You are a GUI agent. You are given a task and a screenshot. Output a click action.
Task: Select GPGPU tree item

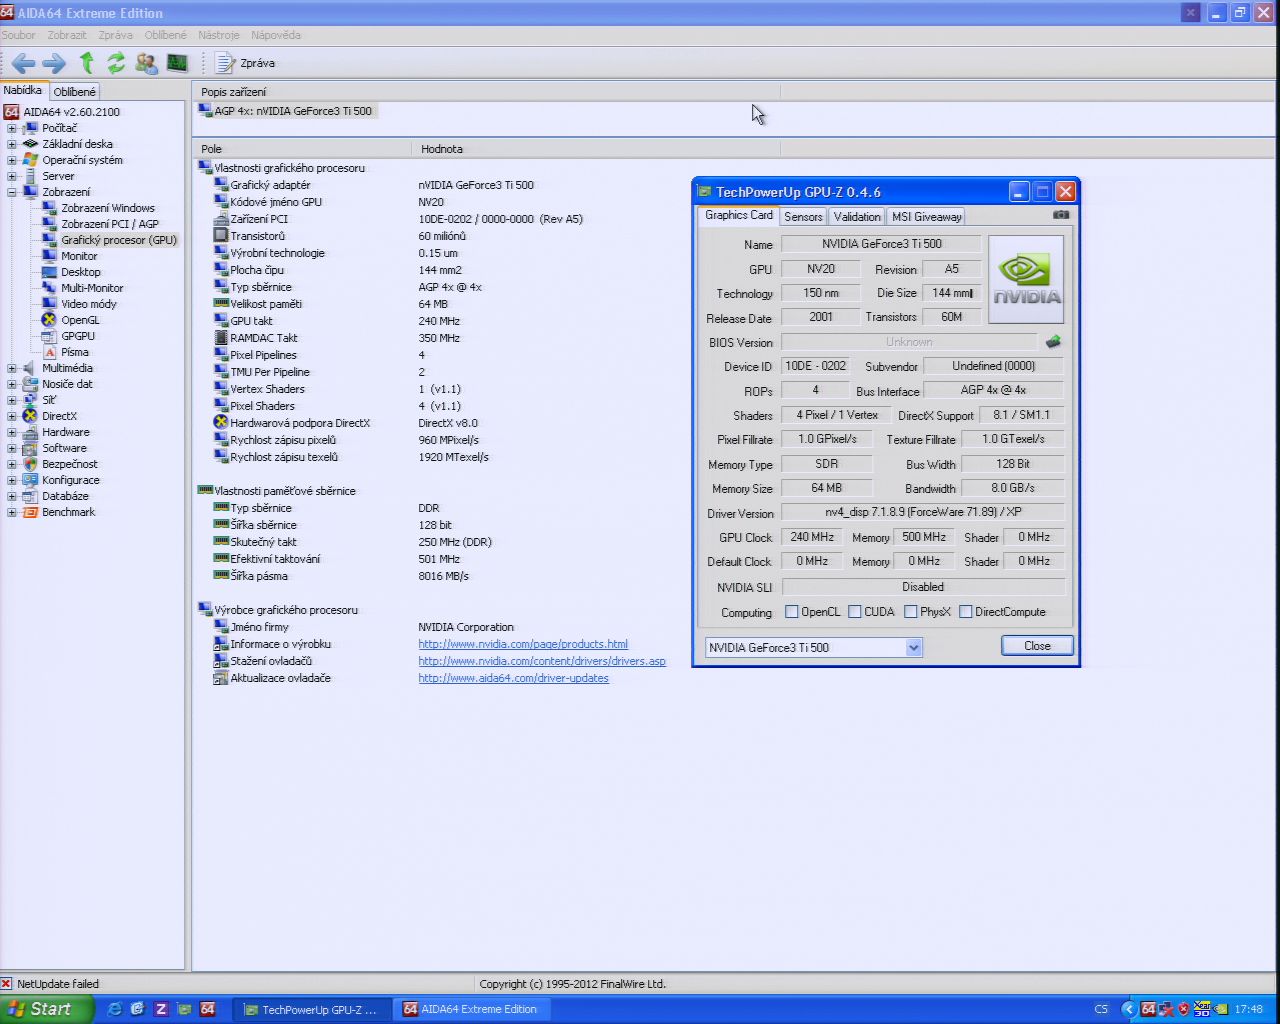[x=68, y=336]
